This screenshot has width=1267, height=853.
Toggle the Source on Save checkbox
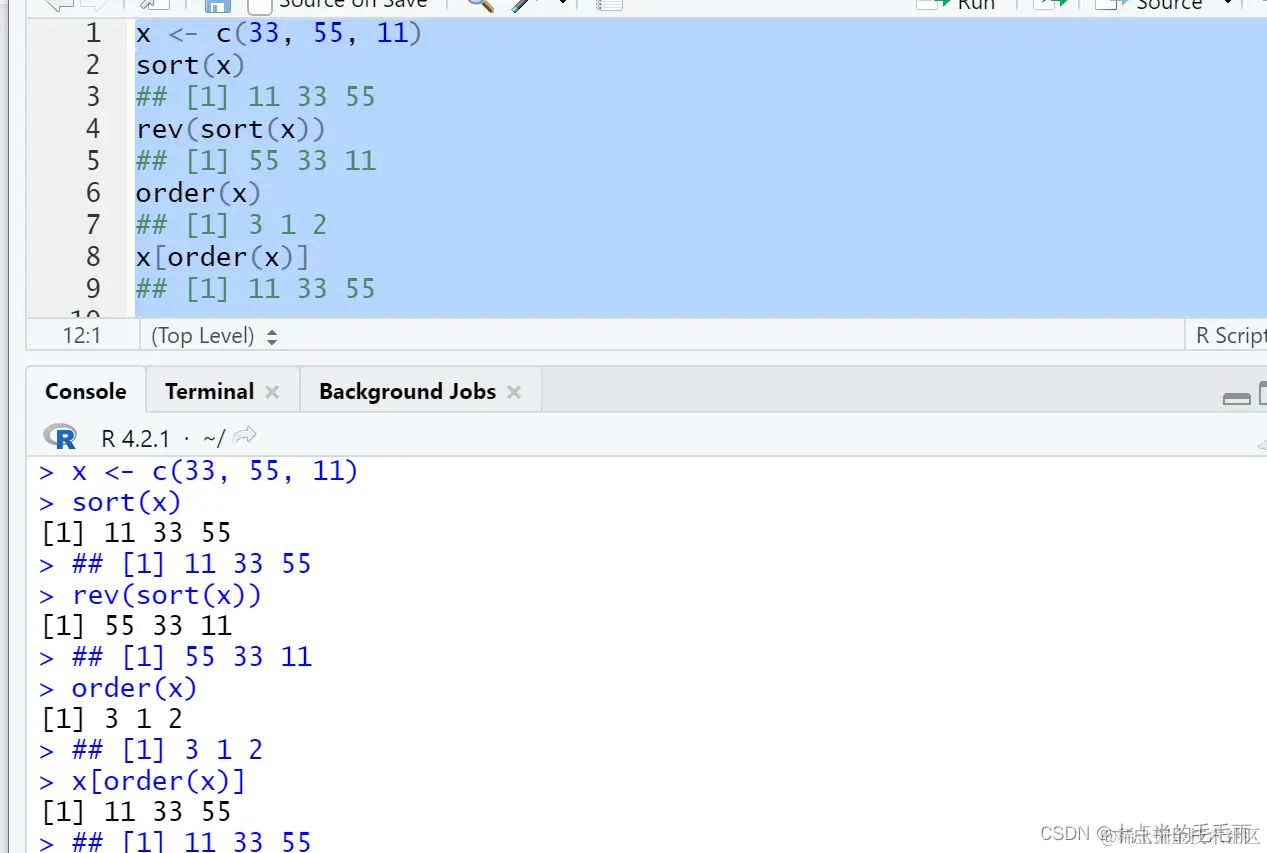pyautogui.click(x=259, y=5)
